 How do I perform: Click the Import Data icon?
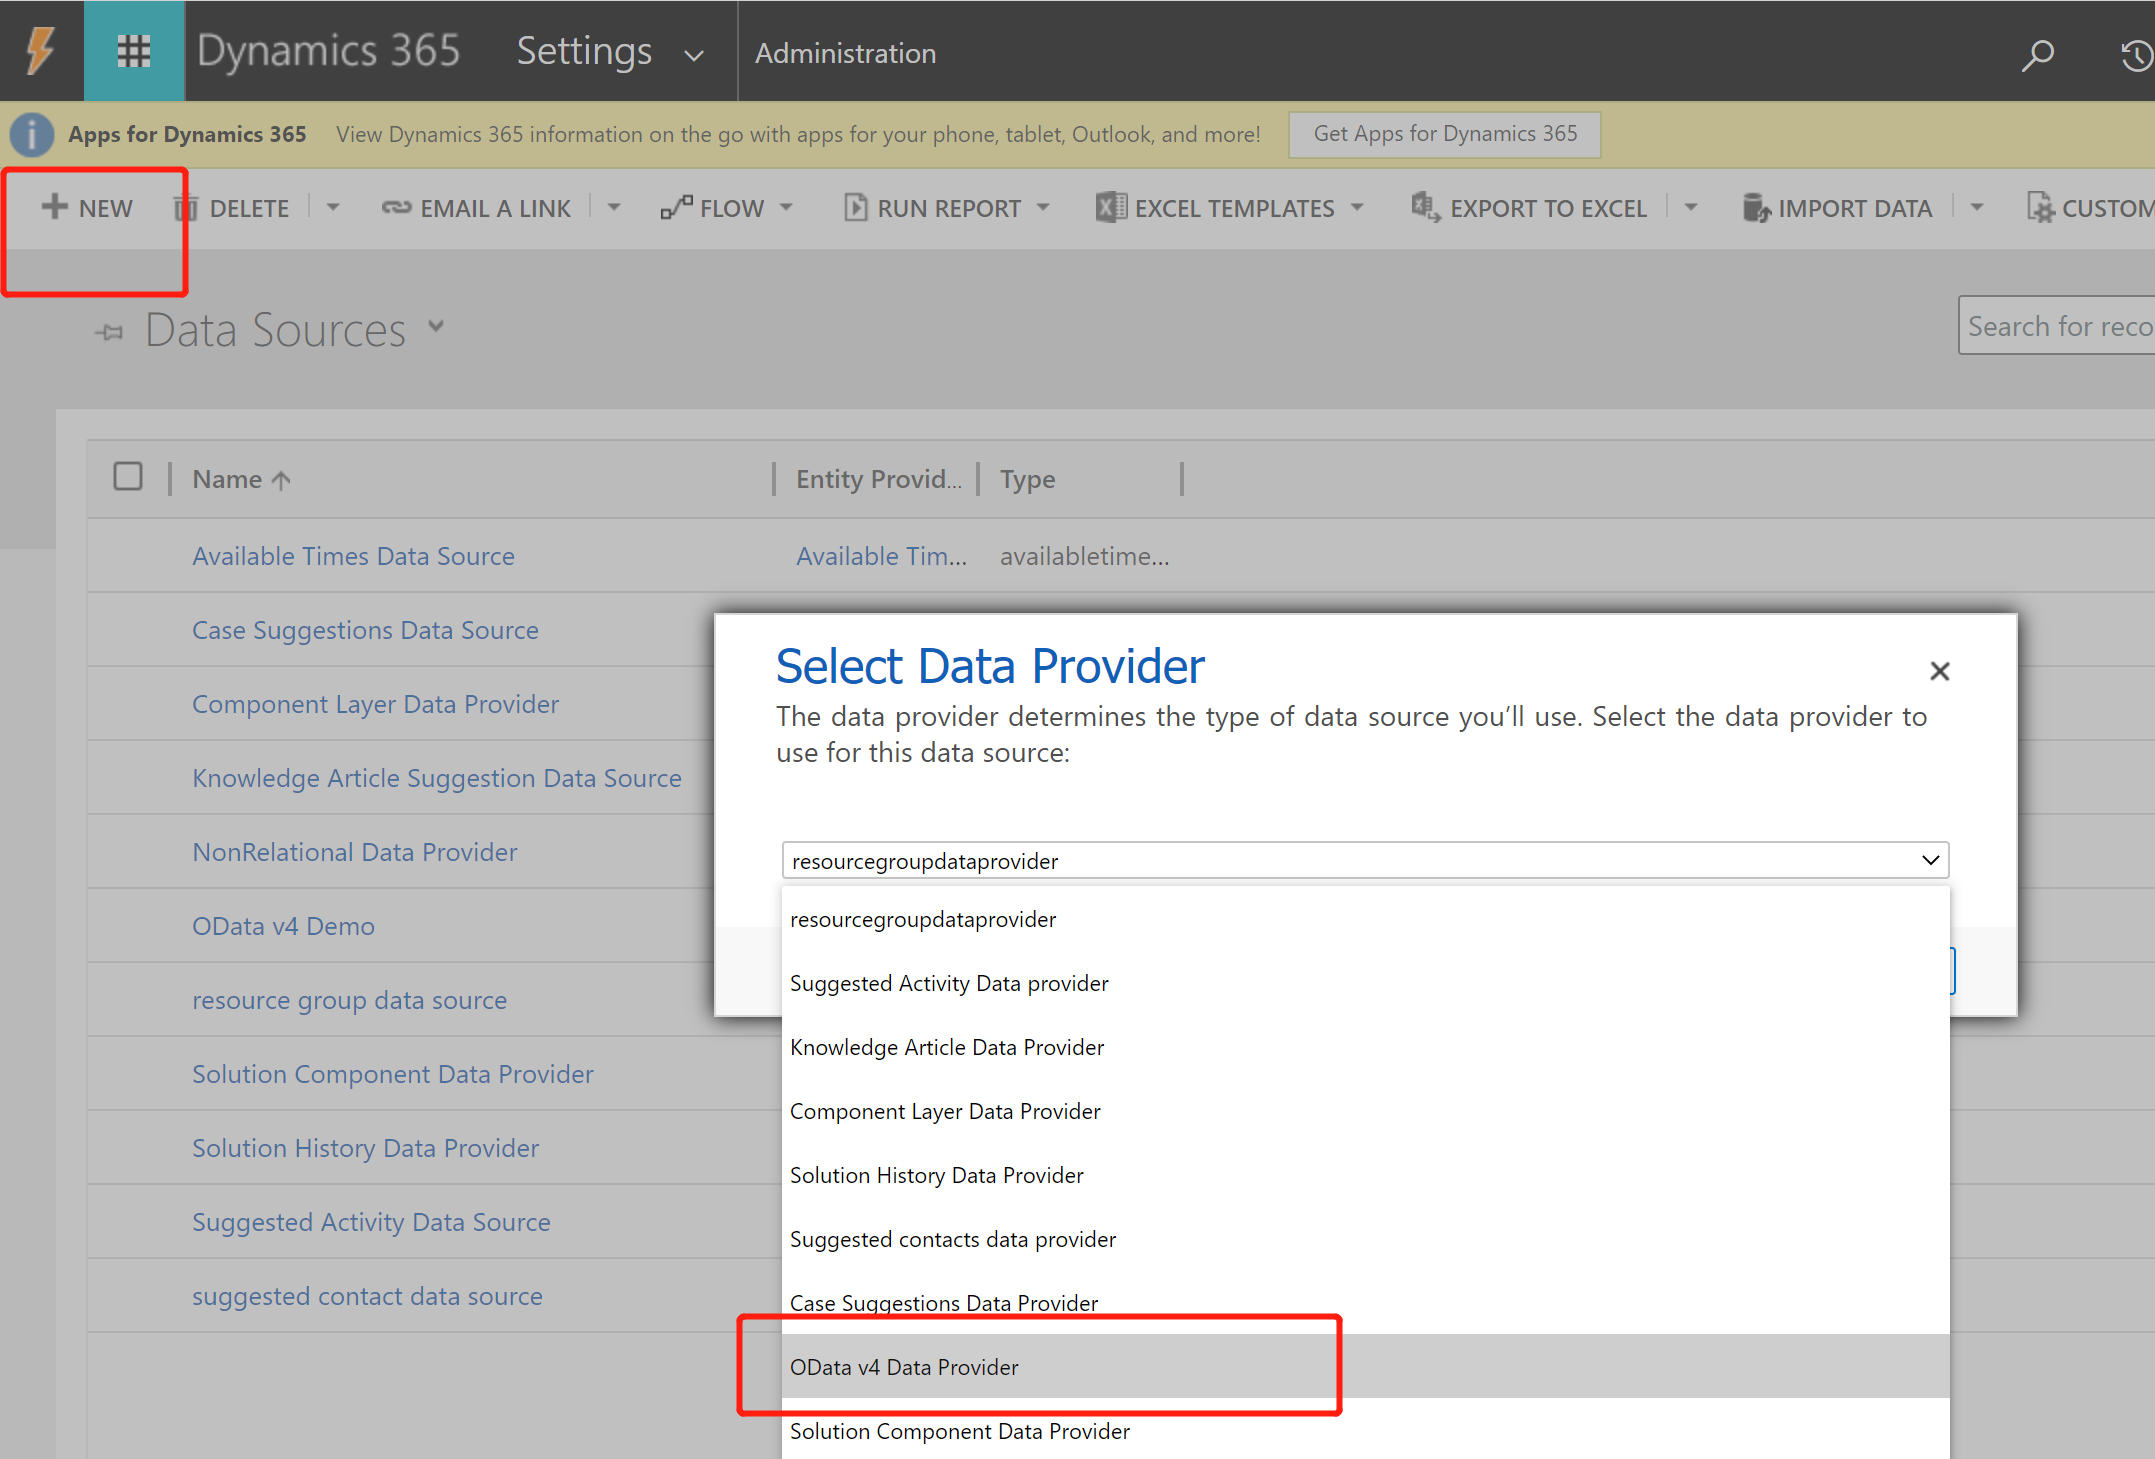[x=1756, y=207]
